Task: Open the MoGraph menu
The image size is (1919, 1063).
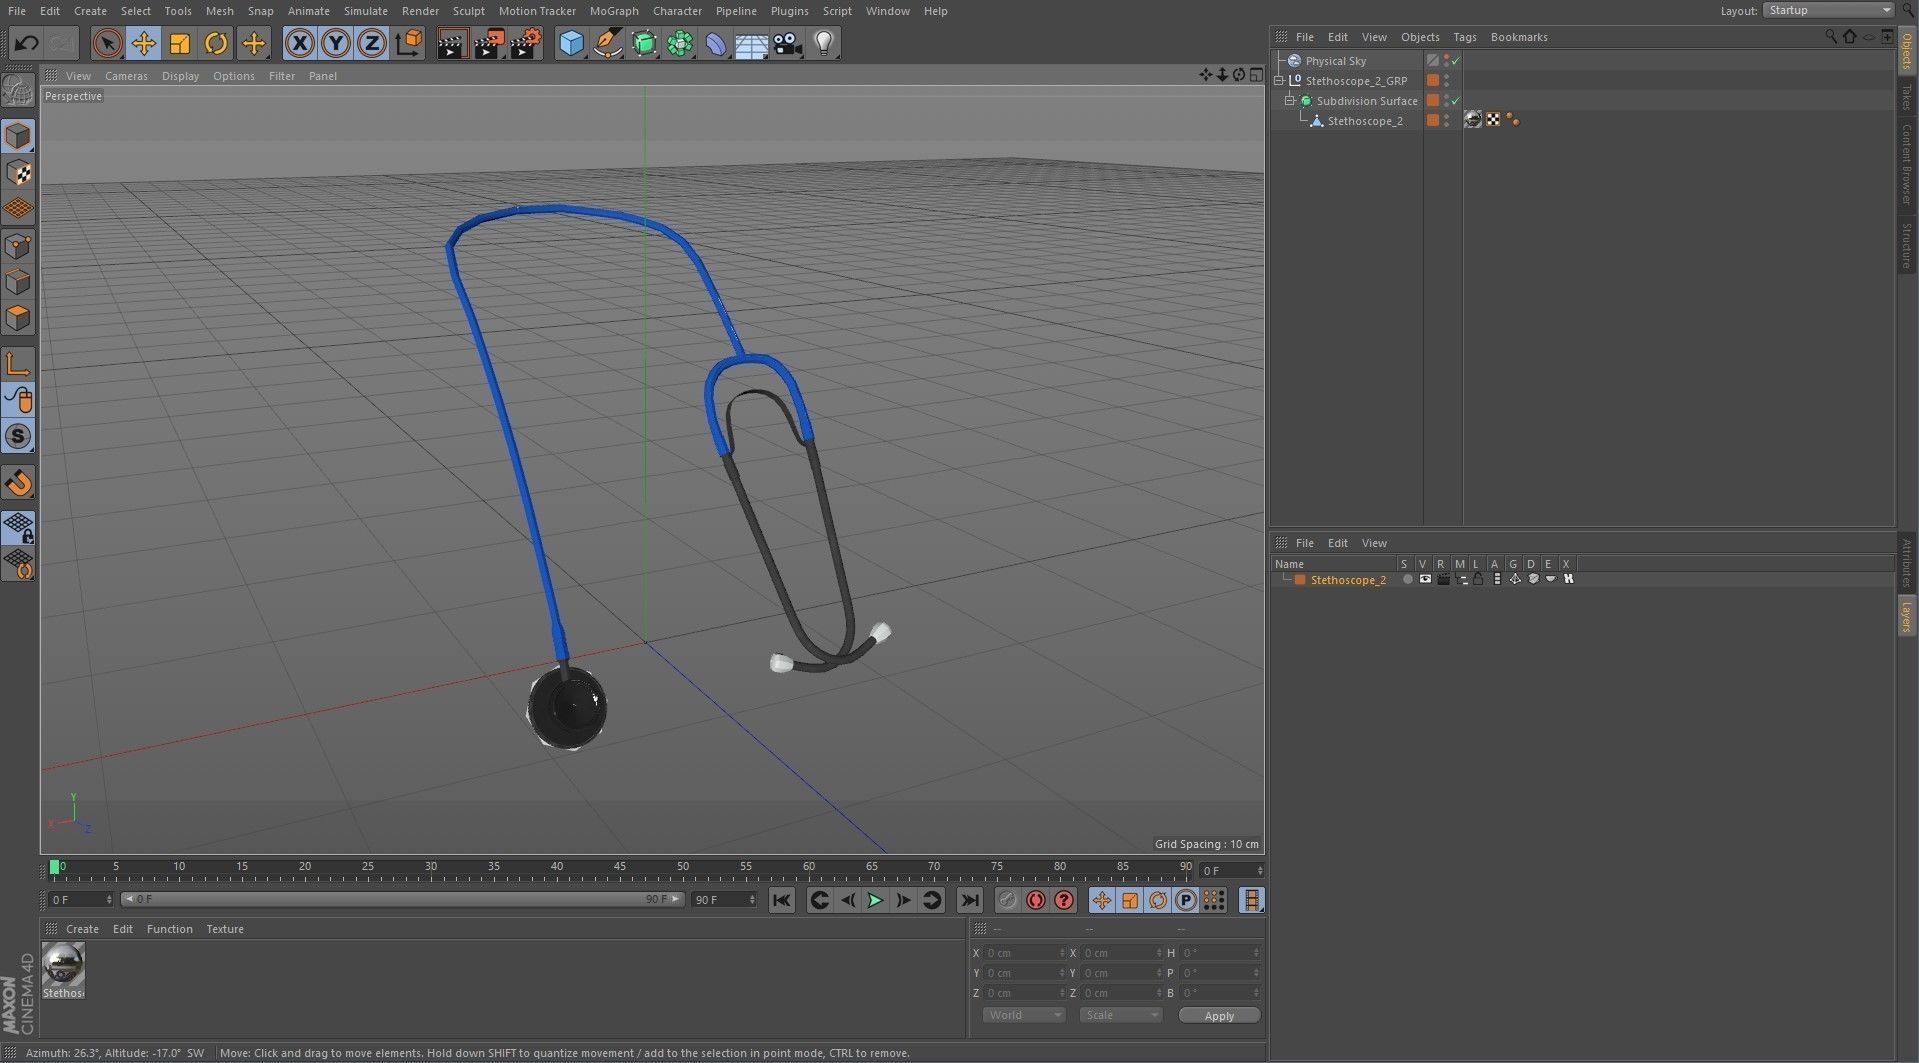Action: (614, 11)
